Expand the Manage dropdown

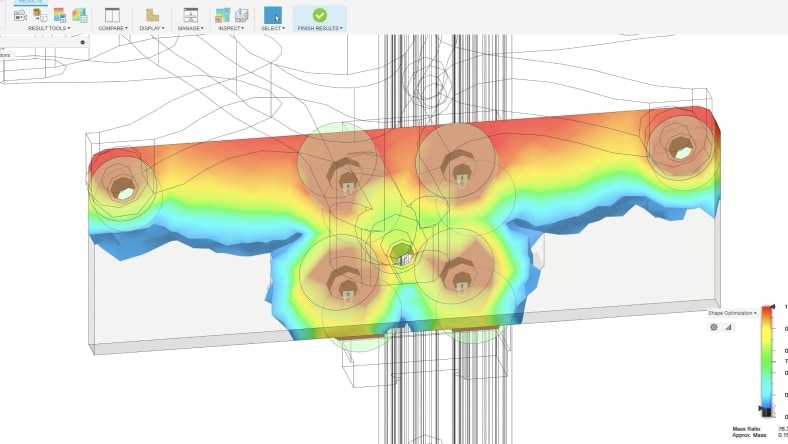pyautogui.click(x=190, y=28)
